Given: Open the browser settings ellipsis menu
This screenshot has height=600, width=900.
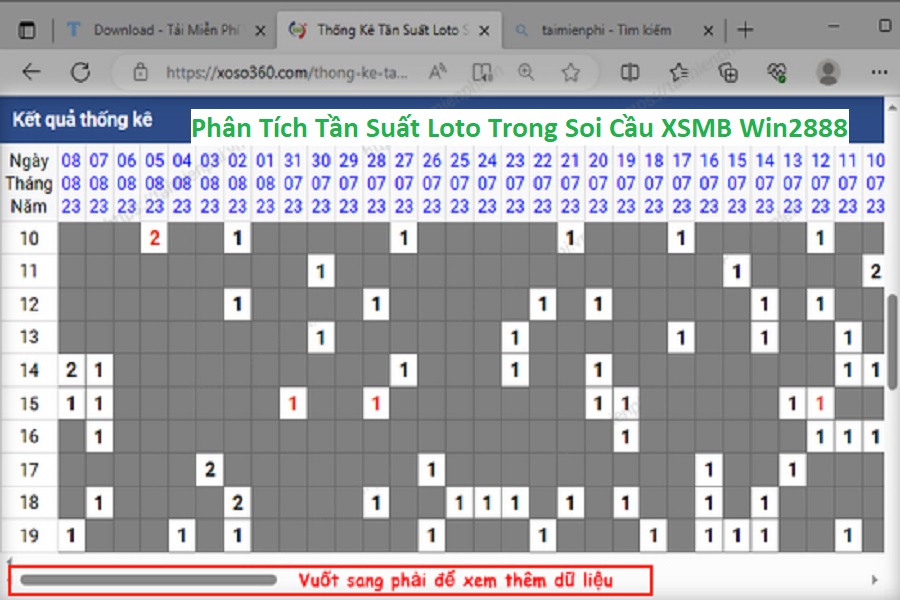Looking at the screenshot, I should coord(877,72).
